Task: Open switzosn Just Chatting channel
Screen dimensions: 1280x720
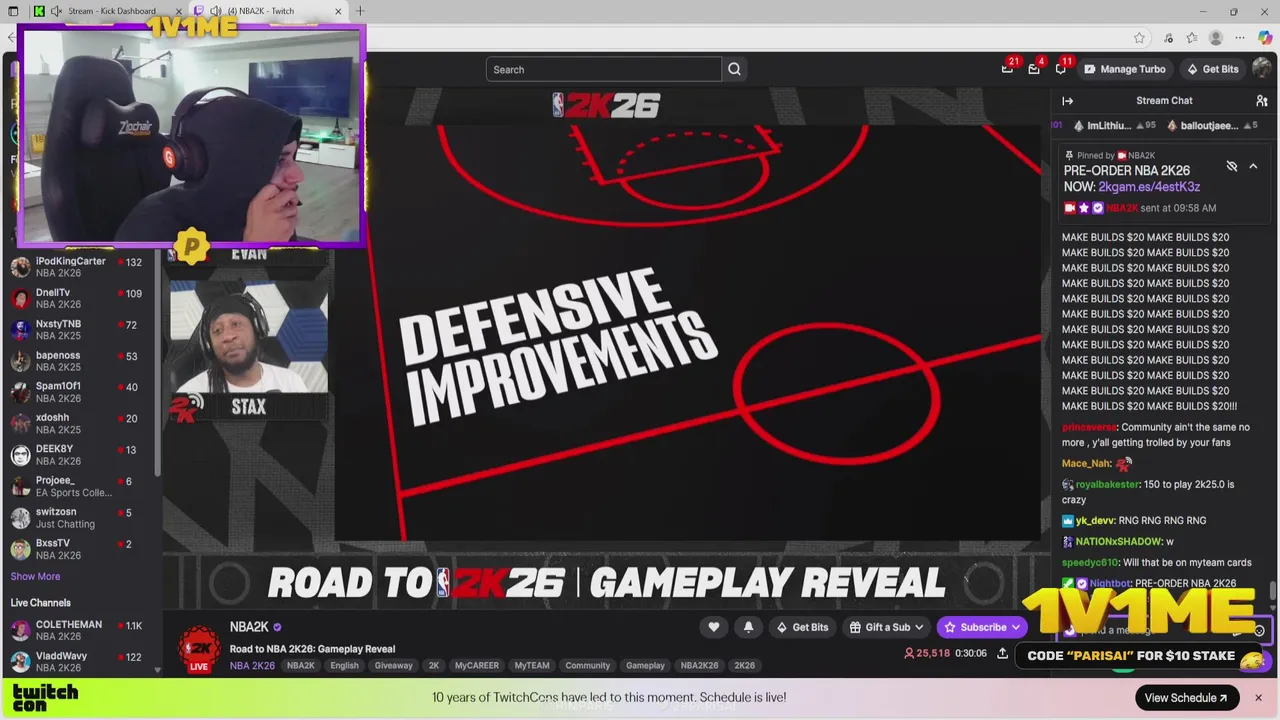Action: [x=80, y=518]
